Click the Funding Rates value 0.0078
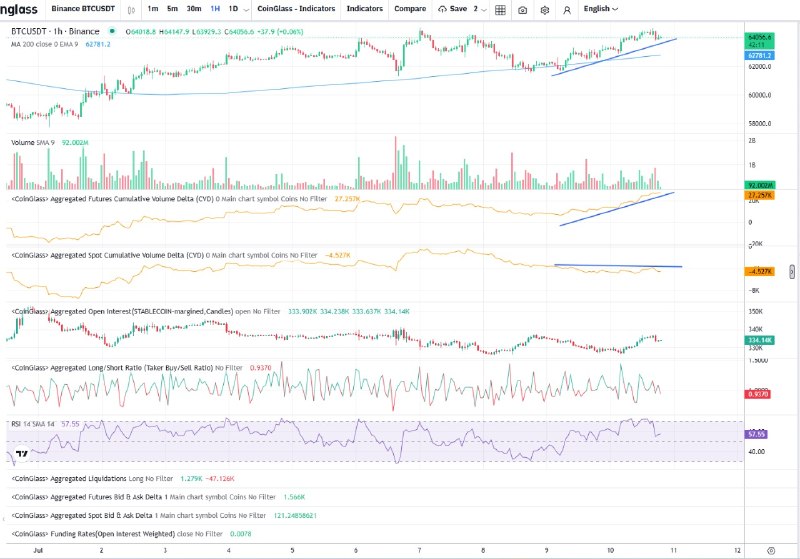 [241, 534]
